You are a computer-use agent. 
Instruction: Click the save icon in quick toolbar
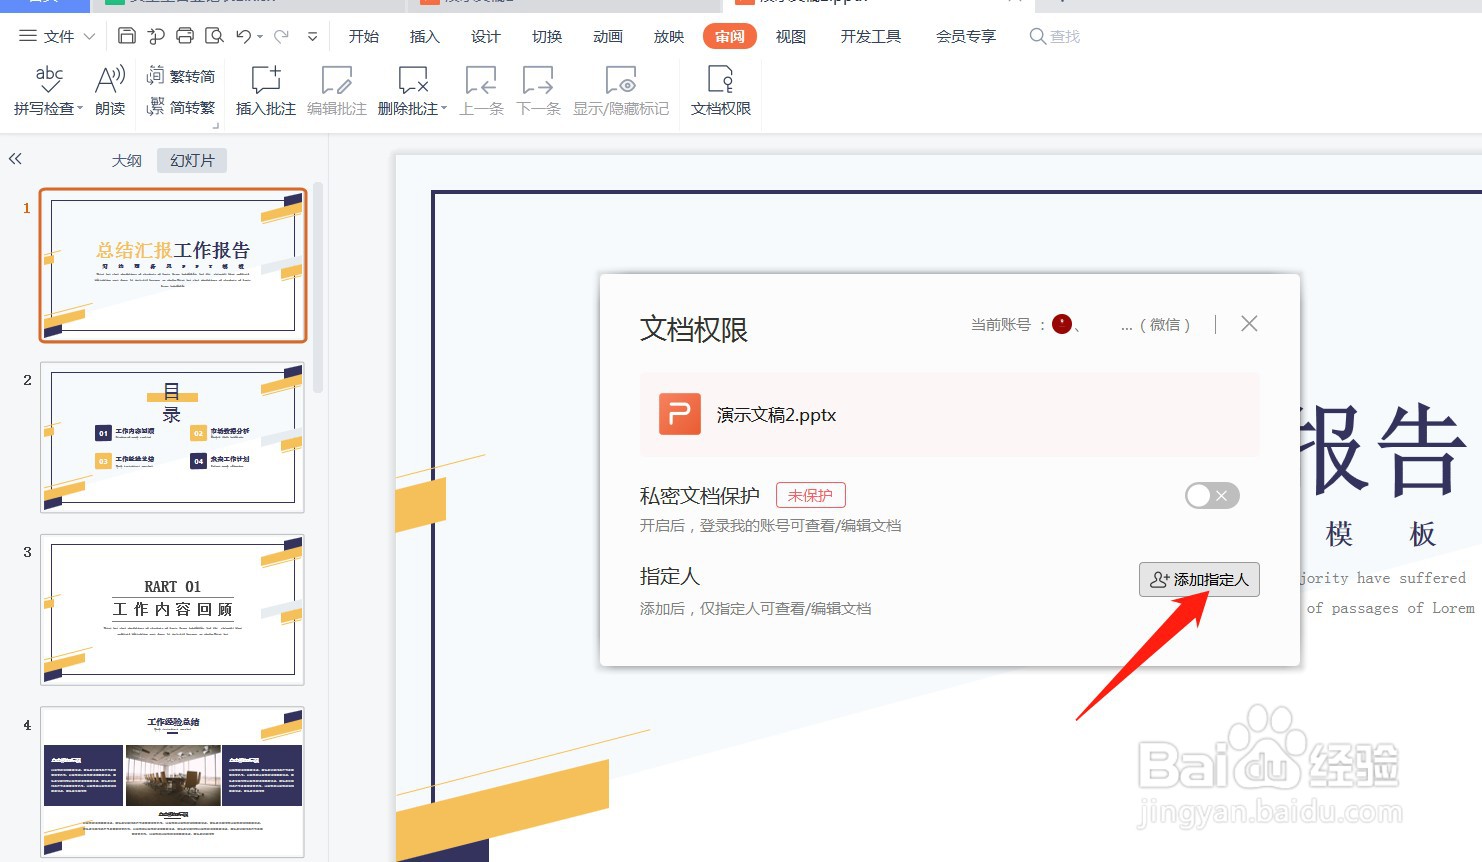click(127, 36)
